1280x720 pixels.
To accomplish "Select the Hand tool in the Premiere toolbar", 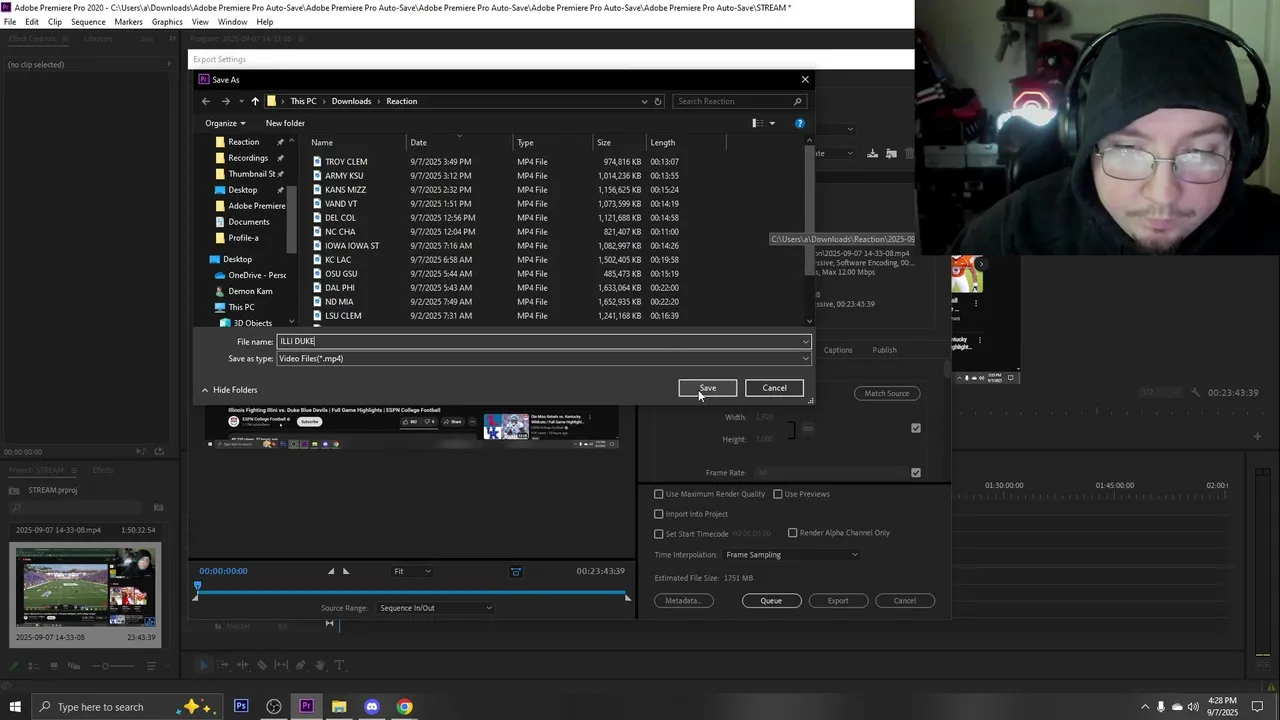I will [320, 665].
